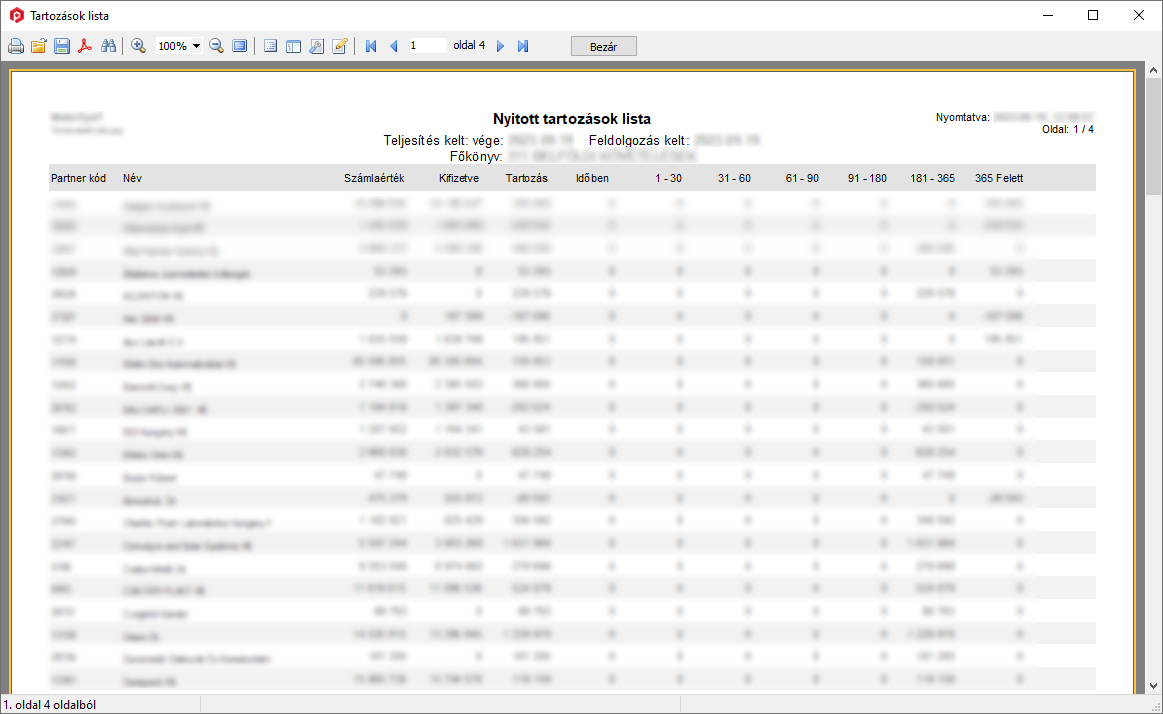Zoom in with the magnifier plus icon
1163x714 pixels.
click(x=138, y=46)
